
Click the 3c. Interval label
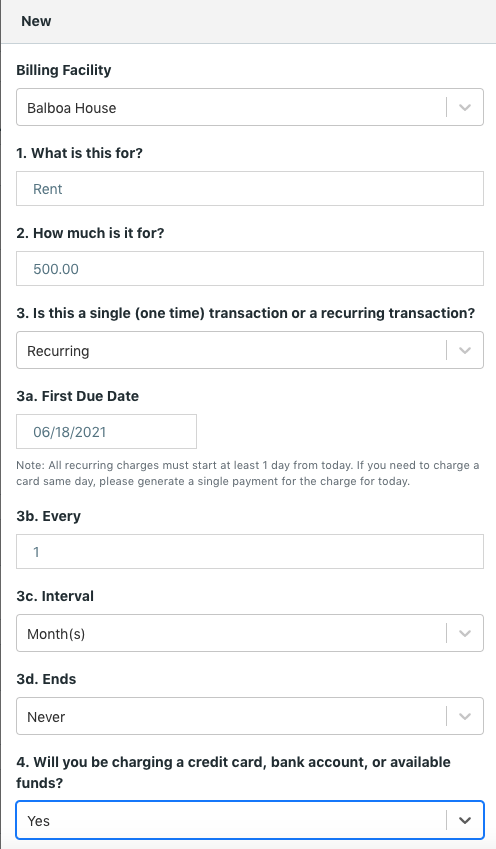pos(55,596)
